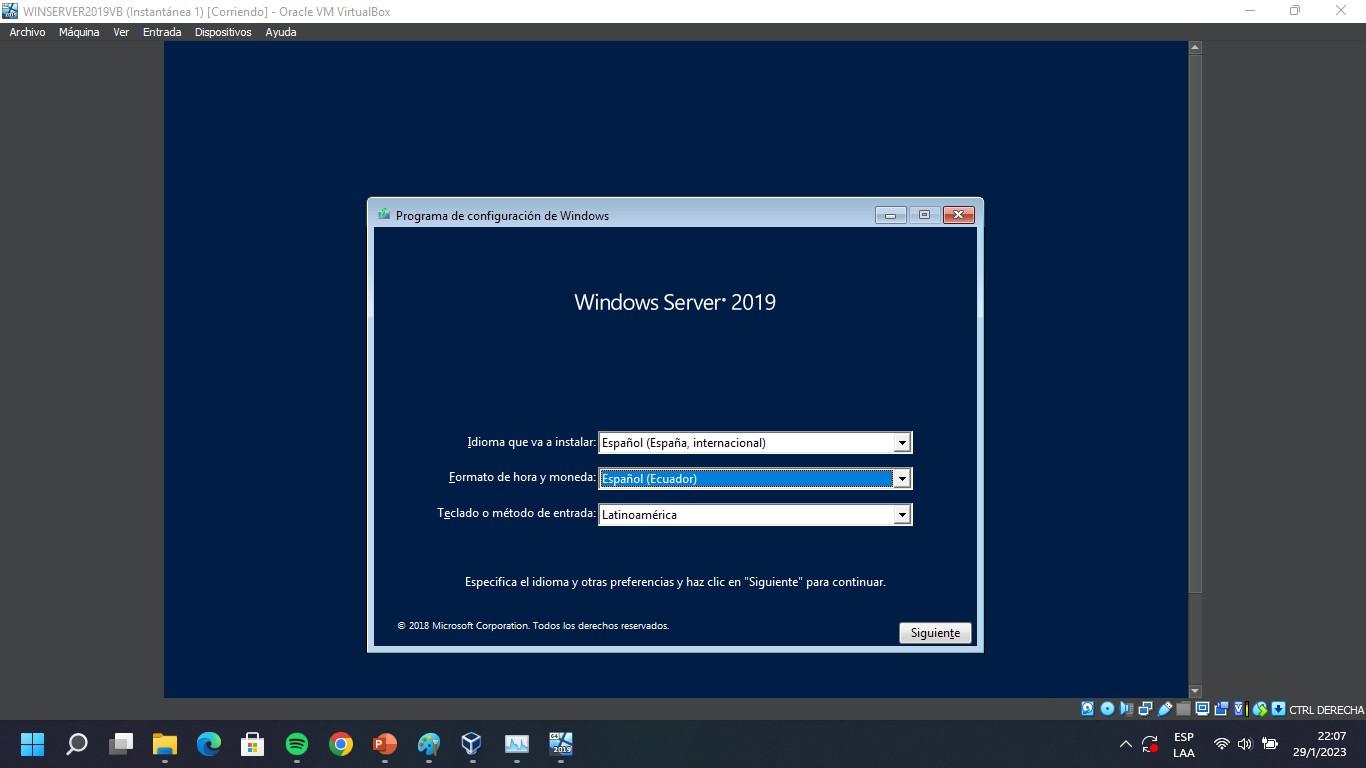Open Wi-Fi network settings in tray
The width and height of the screenshot is (1366, 768).
click(x=1221, y=744)
